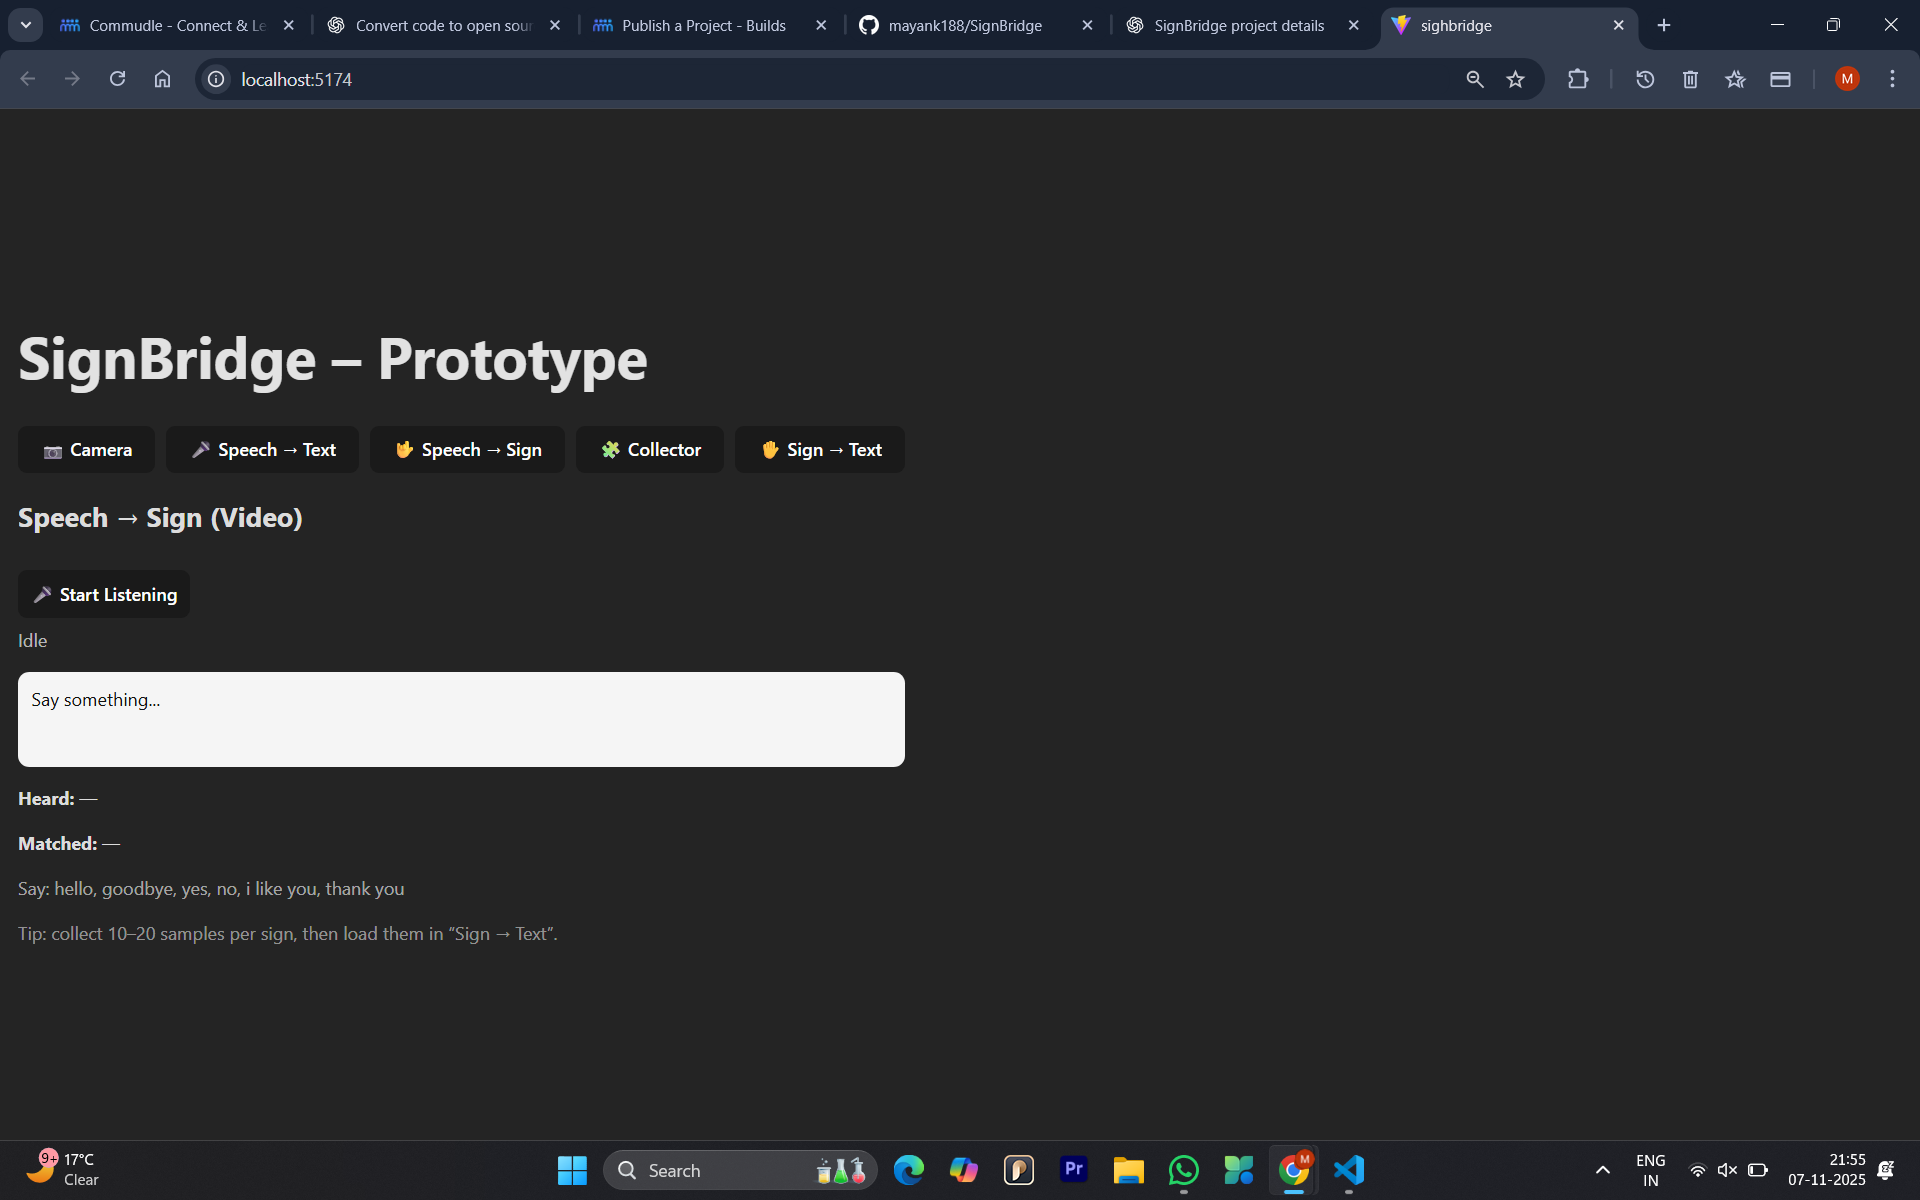Screen dimensions: 1920x1200
Task: Open the Chrome profile avatar M
Action: click(1847, 79)
